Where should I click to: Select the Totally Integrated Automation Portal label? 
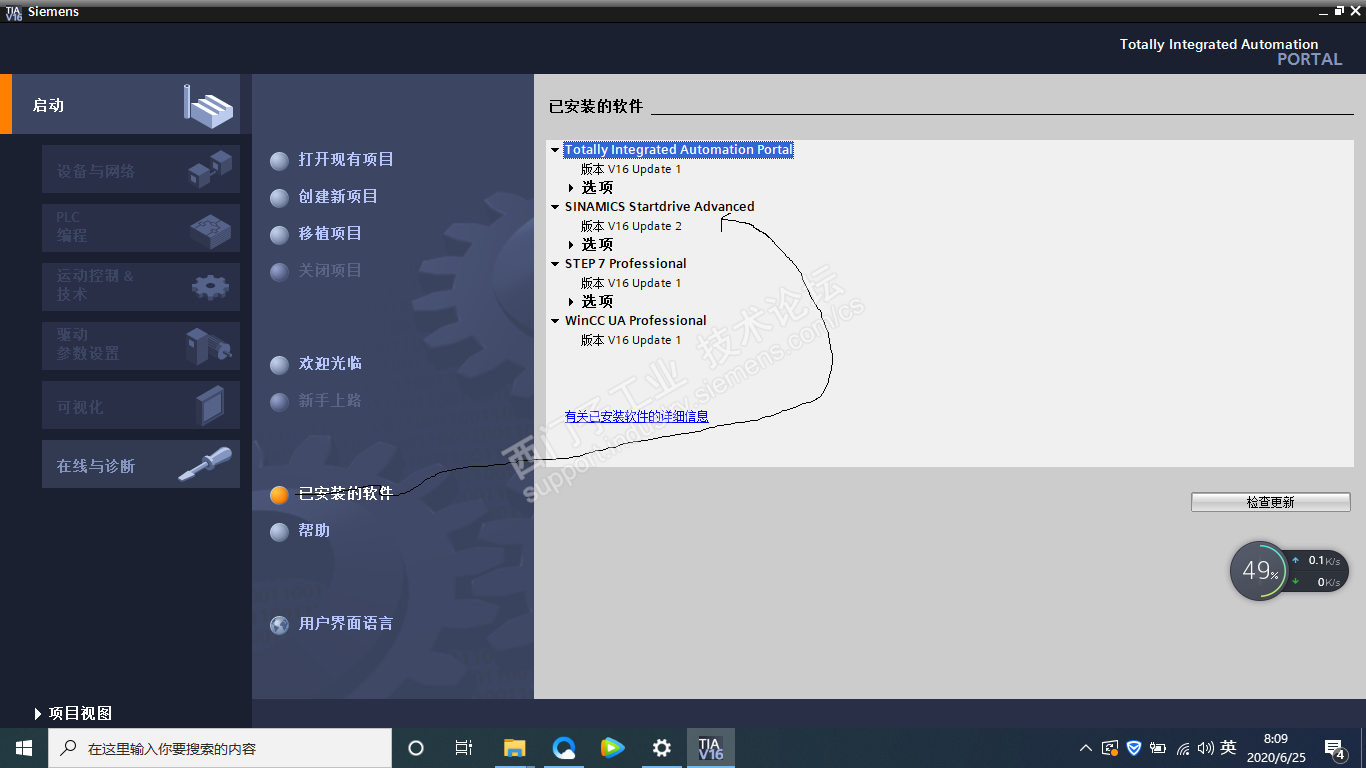pyautogui.click(x=679, y=150)
